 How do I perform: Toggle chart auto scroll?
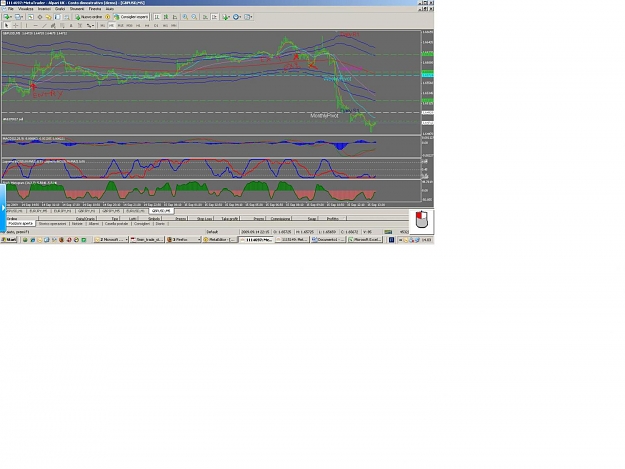tap(205, 17)
